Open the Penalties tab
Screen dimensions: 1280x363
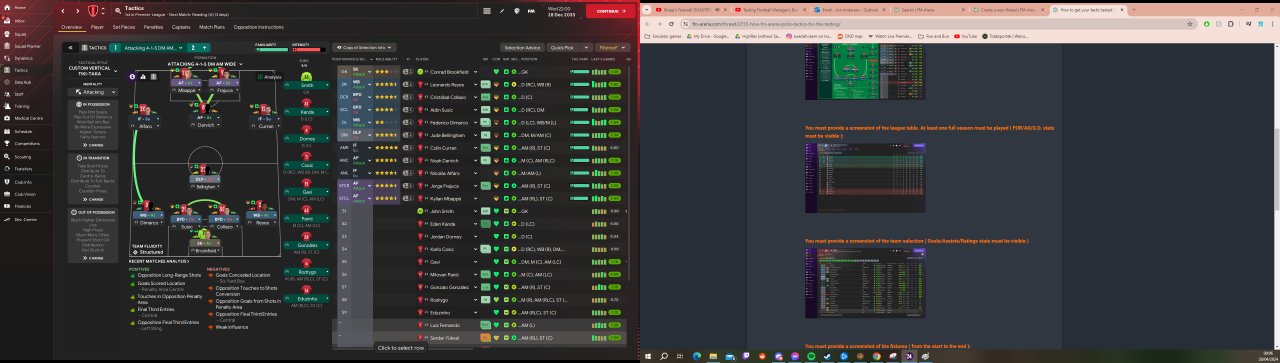pos(153,27)
